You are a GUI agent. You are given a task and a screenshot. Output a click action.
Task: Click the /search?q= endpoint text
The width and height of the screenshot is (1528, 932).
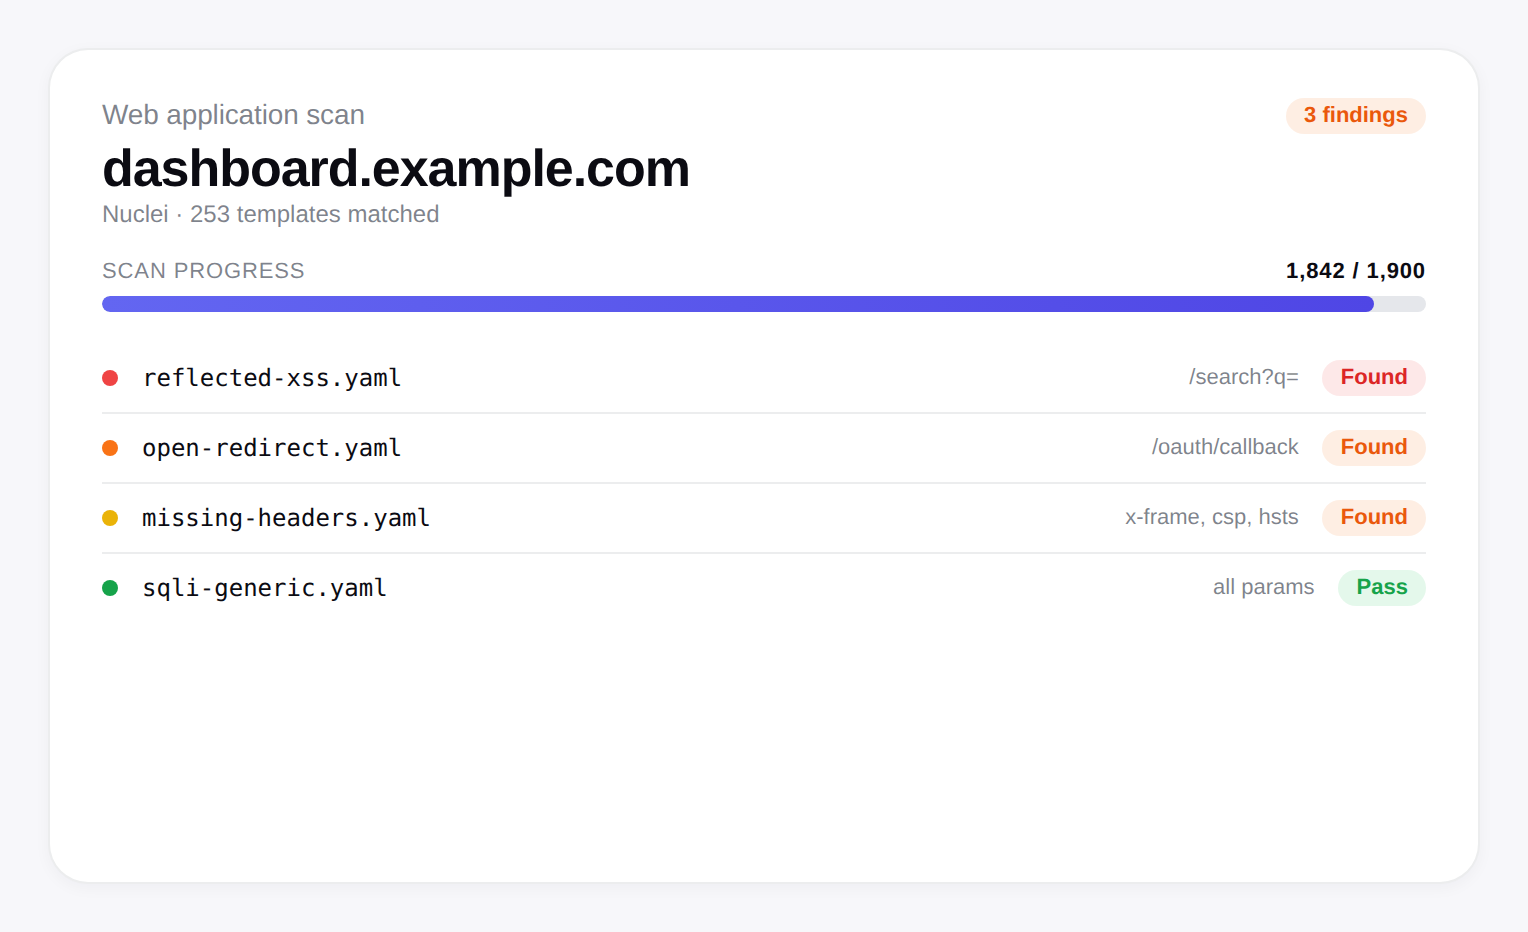(1243, 378)
